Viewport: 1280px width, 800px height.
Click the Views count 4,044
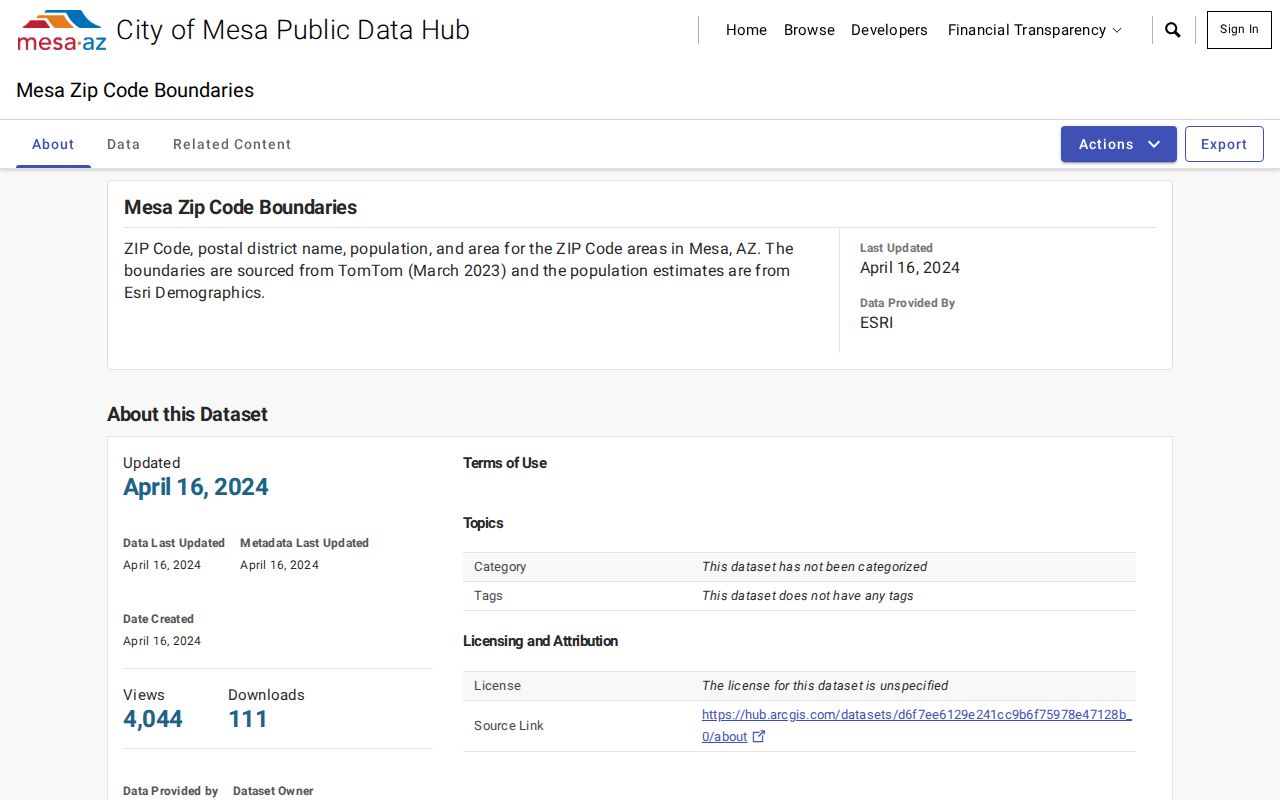pos(153,719)
